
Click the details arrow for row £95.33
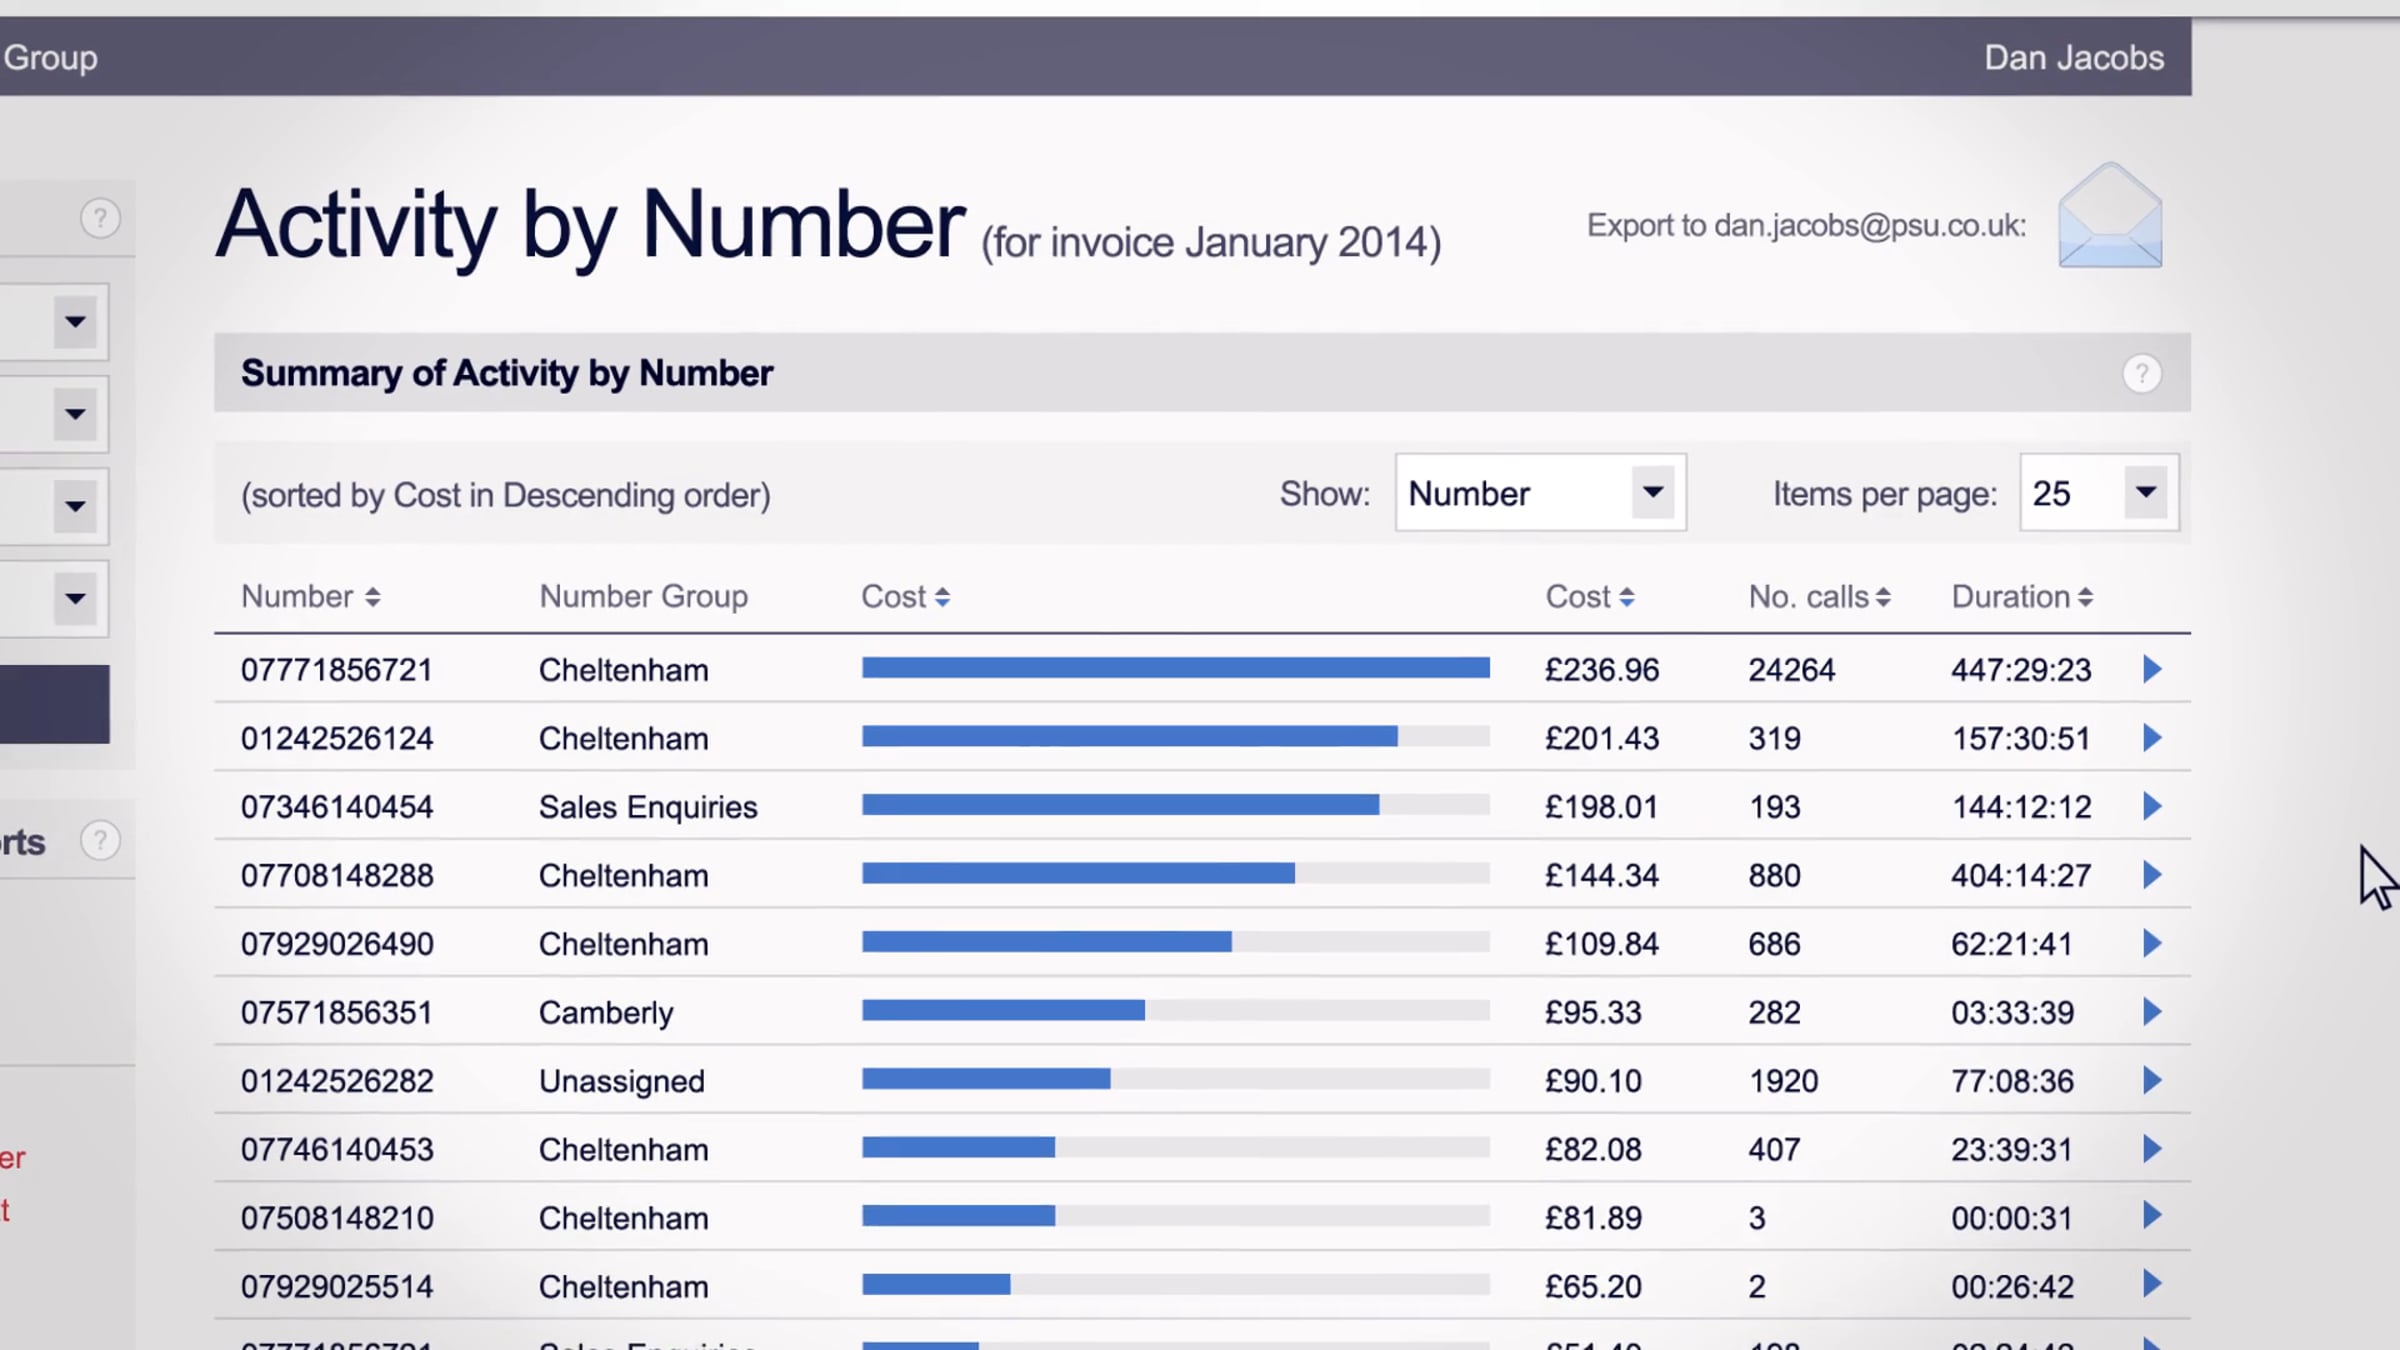(x=2152, y=1012)
